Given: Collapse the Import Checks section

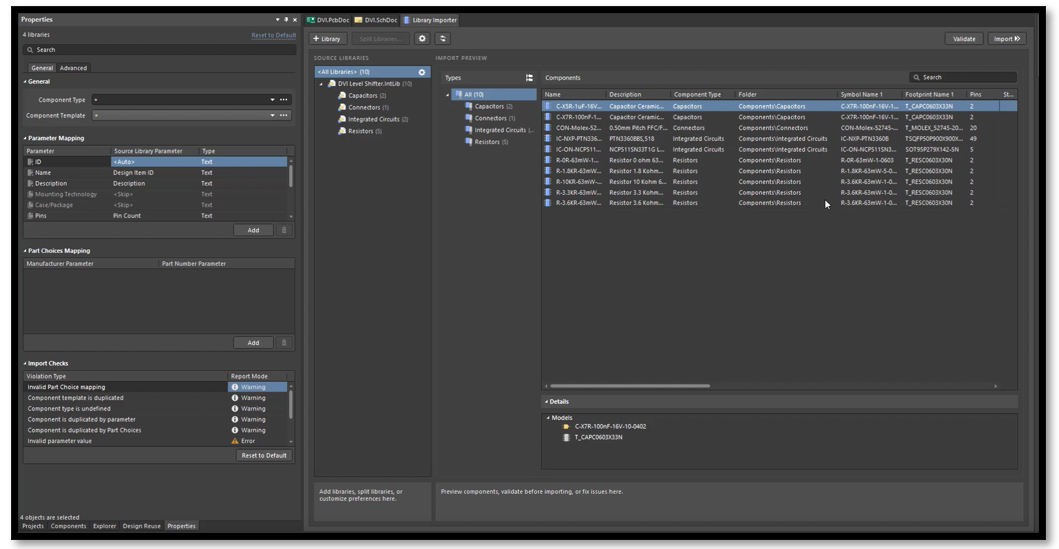Looking at the screenshot, I should coord(25,363).
